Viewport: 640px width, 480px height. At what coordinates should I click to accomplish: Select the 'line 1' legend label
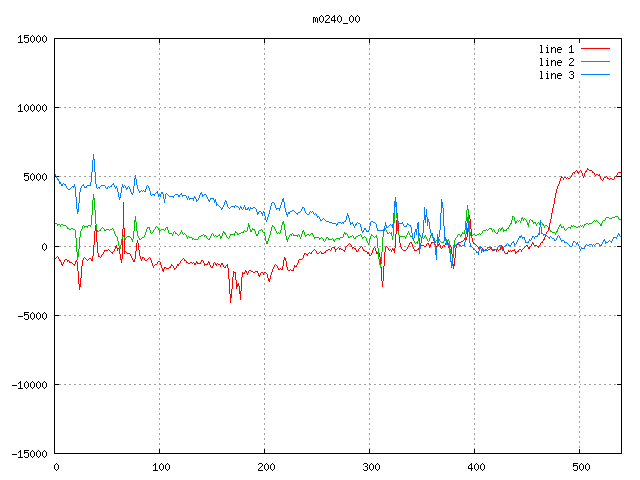557,48
